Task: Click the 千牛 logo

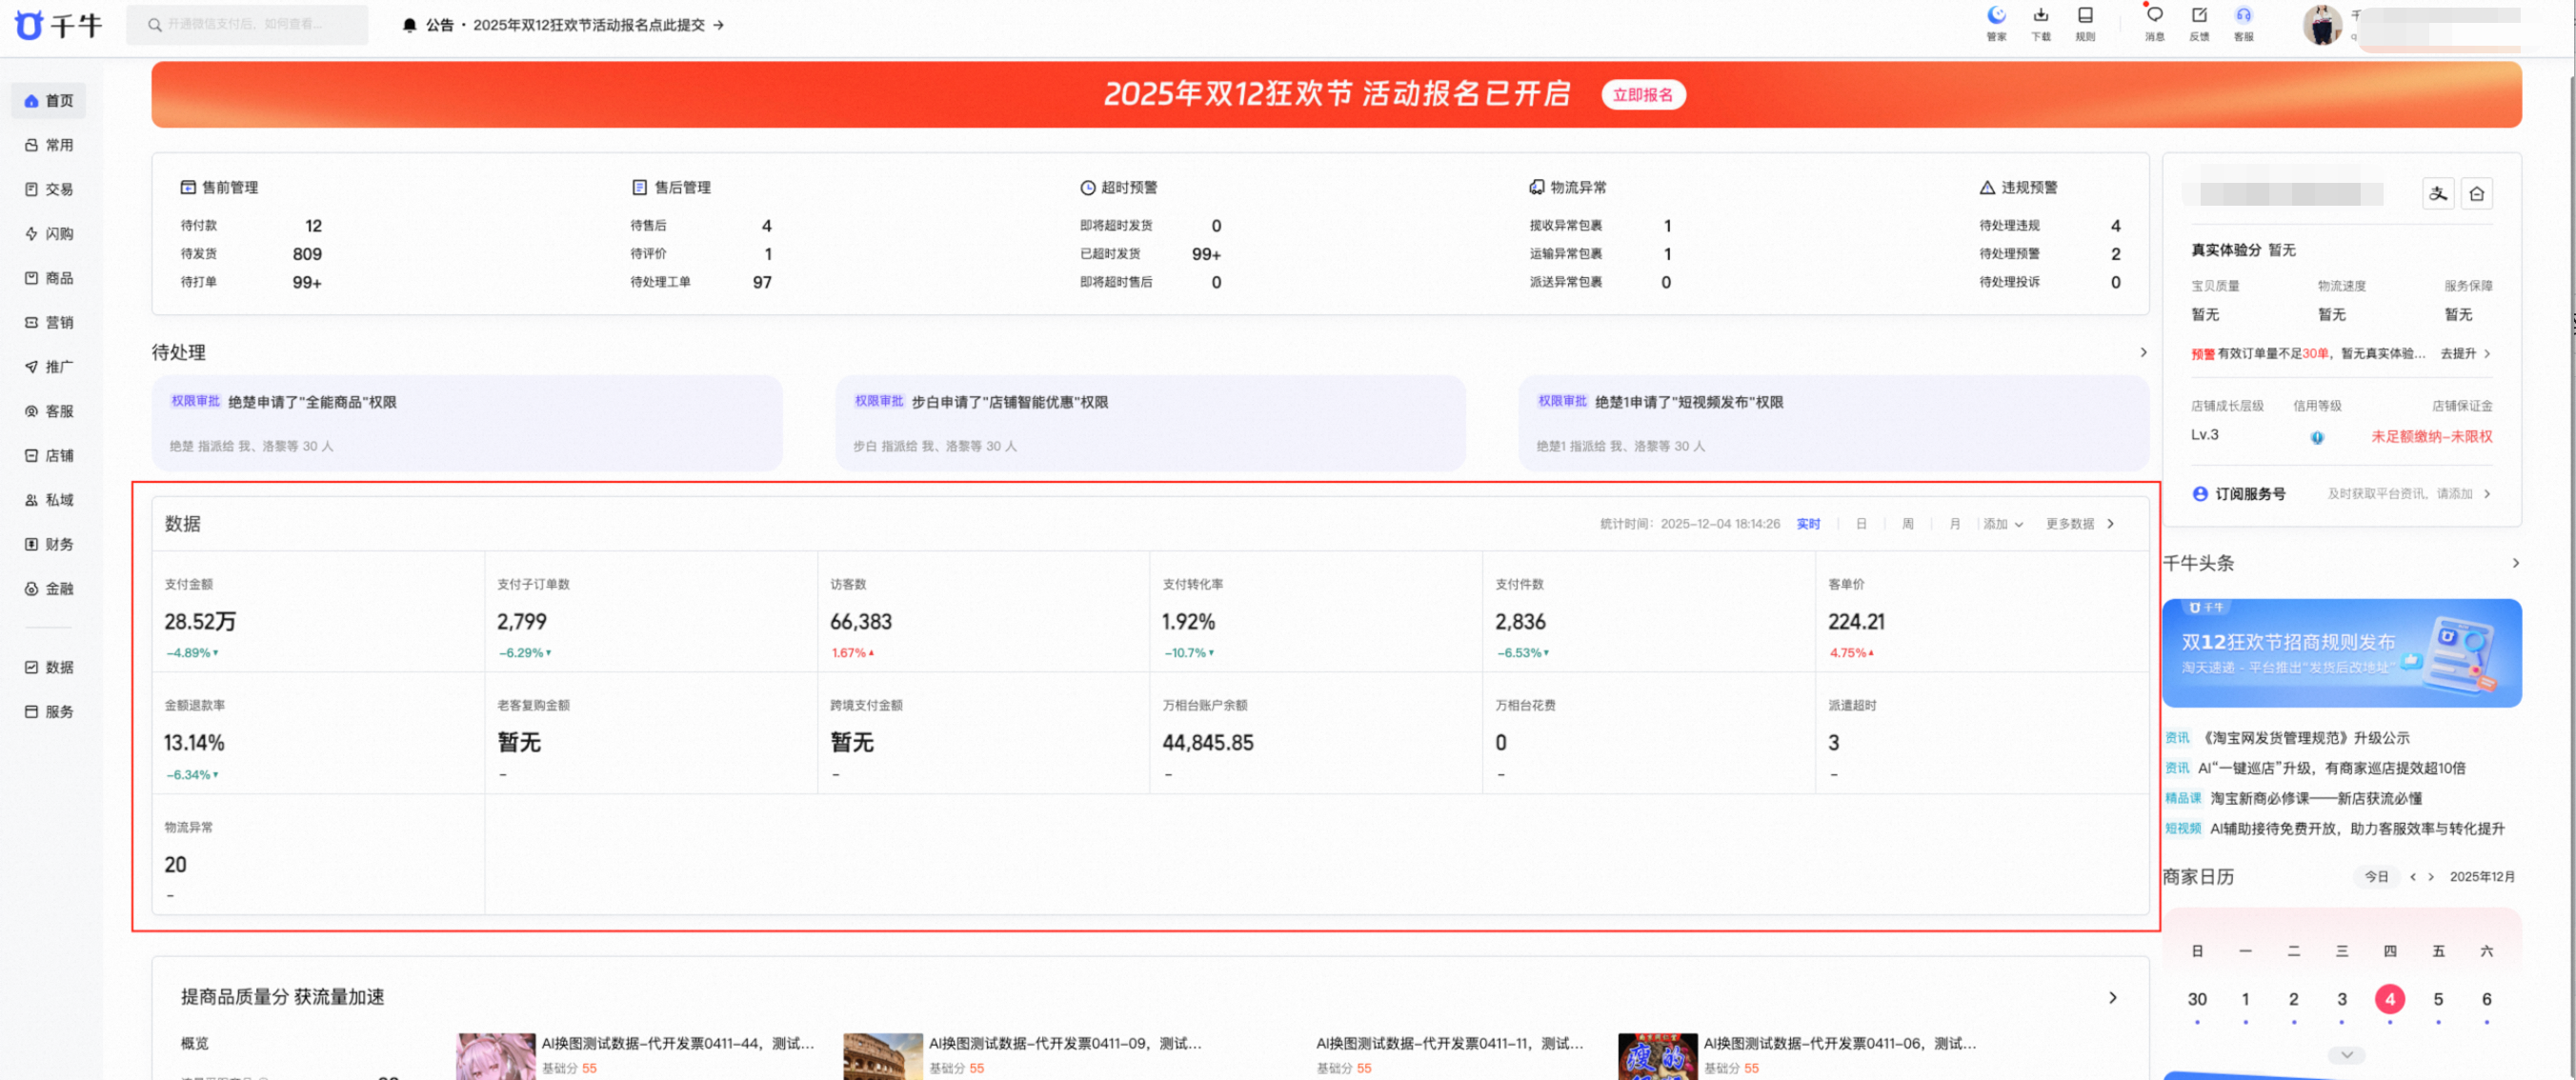Action: (x=58, y=25)
